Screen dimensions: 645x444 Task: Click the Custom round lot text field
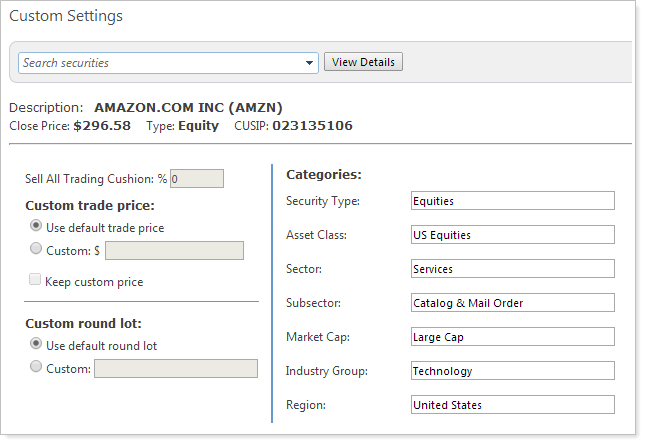(176, 369)
